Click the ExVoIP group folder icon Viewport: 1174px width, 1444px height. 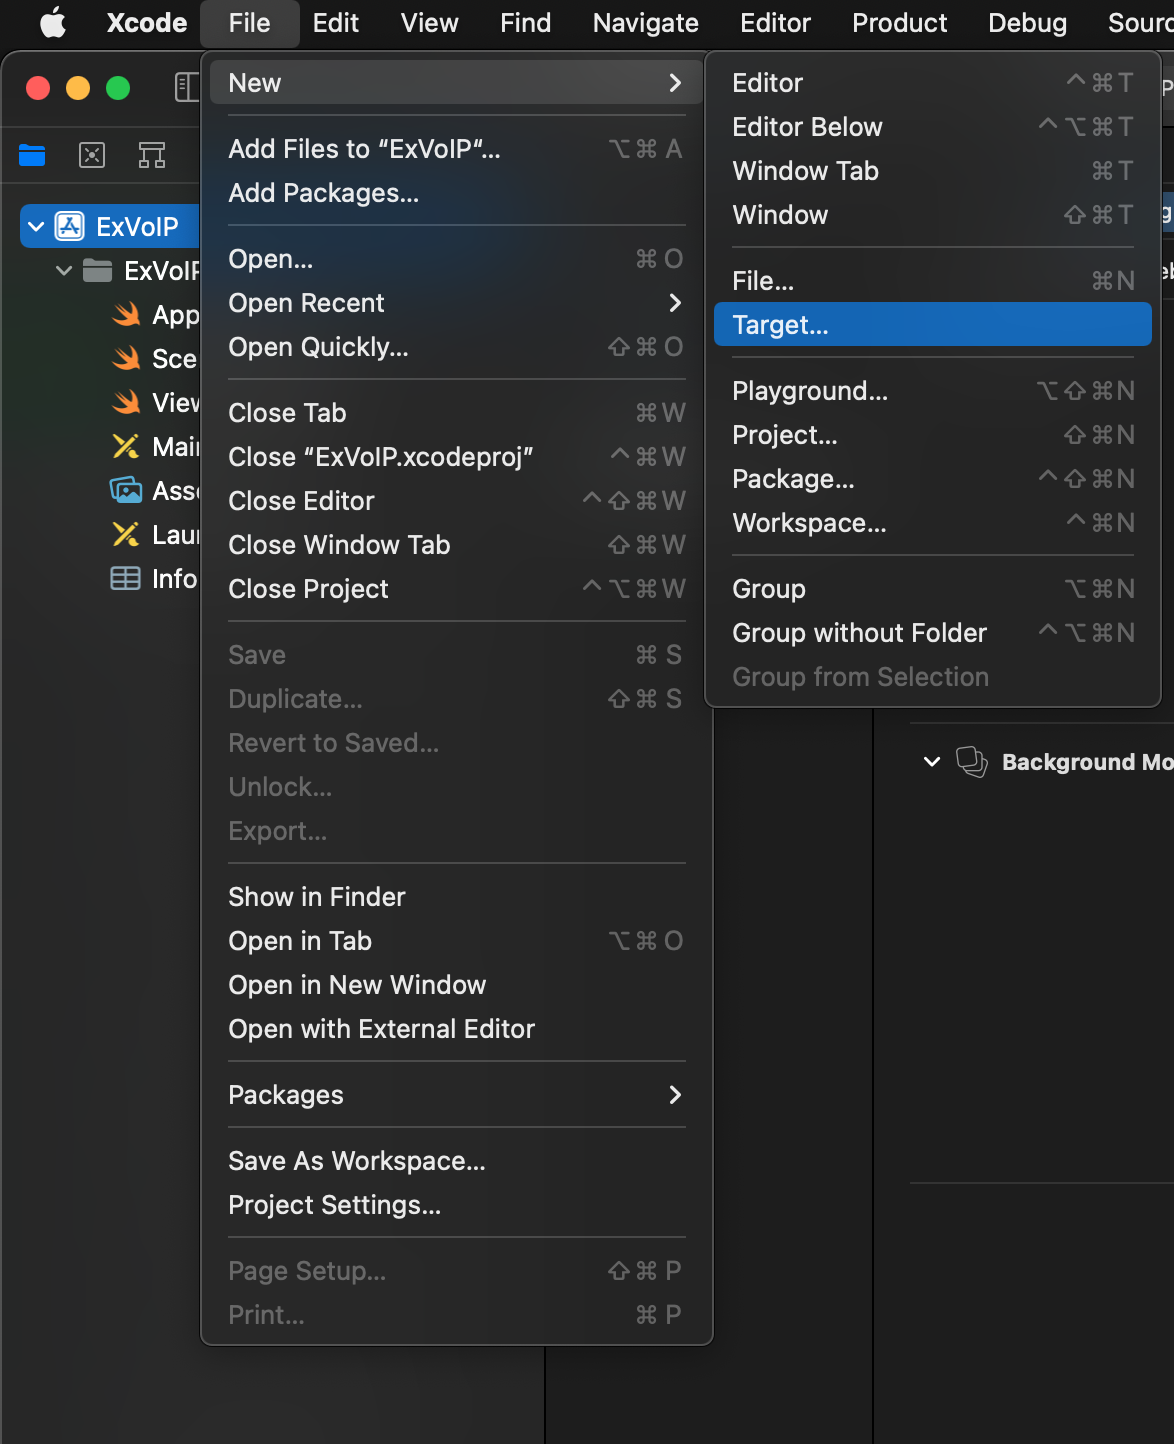[x=97, y=271]
